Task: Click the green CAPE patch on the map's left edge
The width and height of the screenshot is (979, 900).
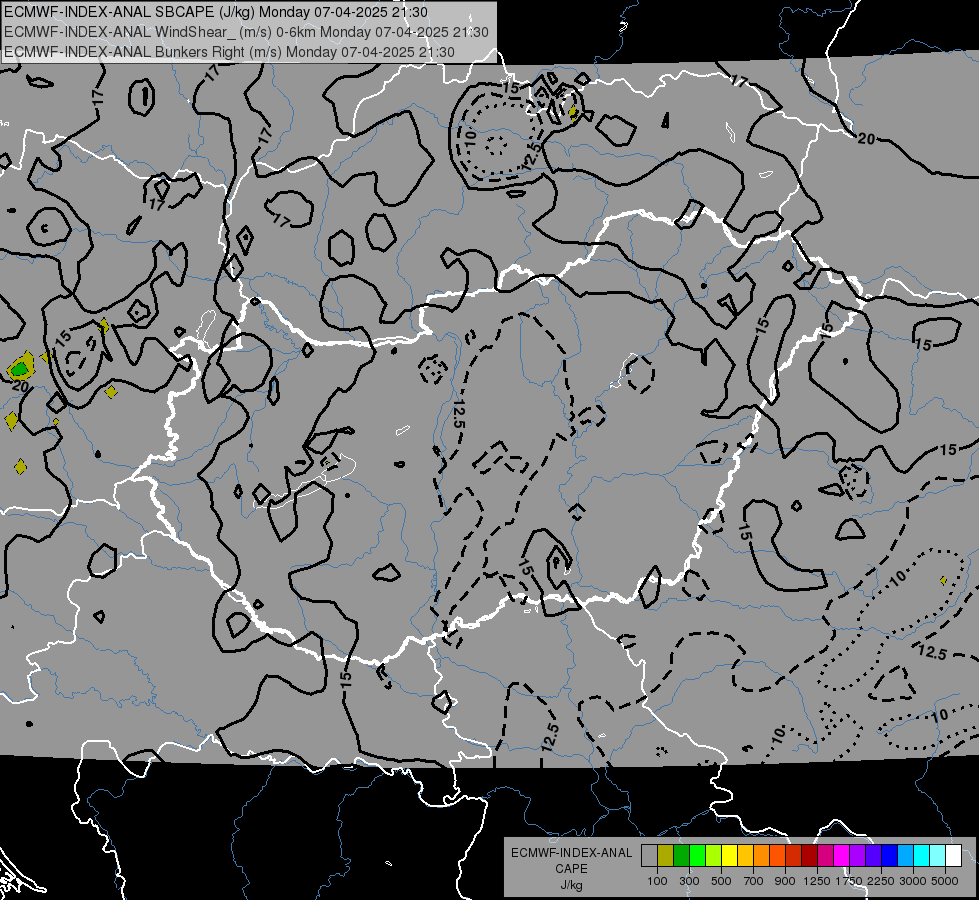Action: click(21, 368)
